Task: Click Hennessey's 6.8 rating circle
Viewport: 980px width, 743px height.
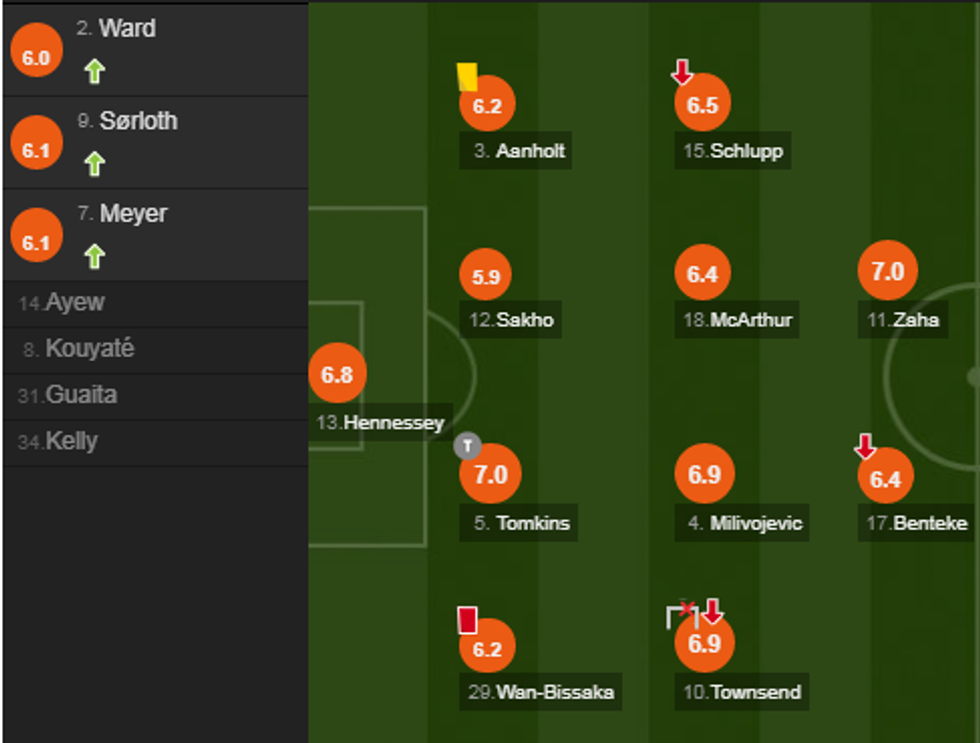Action: pos(338,375)
